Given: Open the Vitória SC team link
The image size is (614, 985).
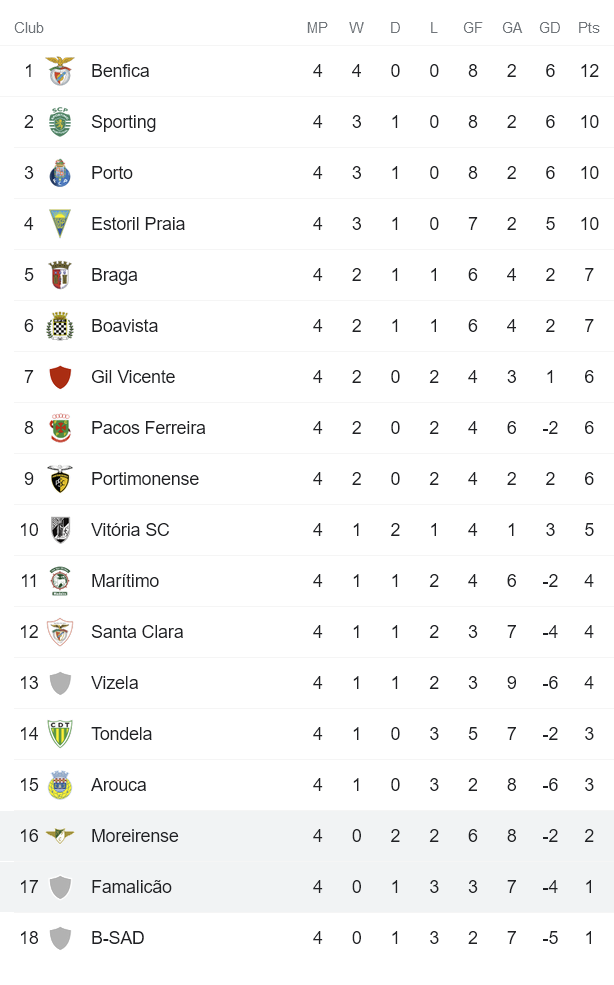Looking at the screenshot, I should tap(130, 530).
